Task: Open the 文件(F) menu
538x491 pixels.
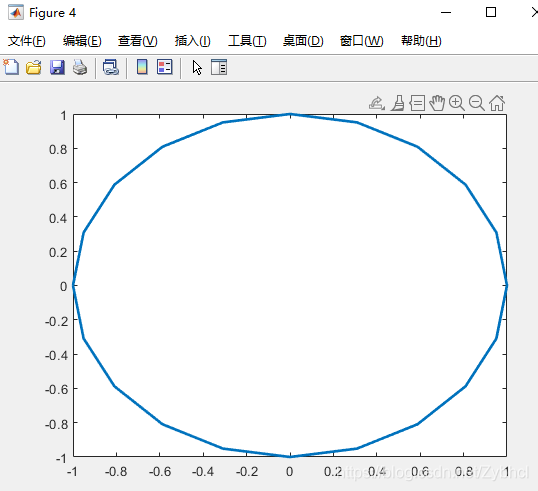Action: click(x=26, y=41)
